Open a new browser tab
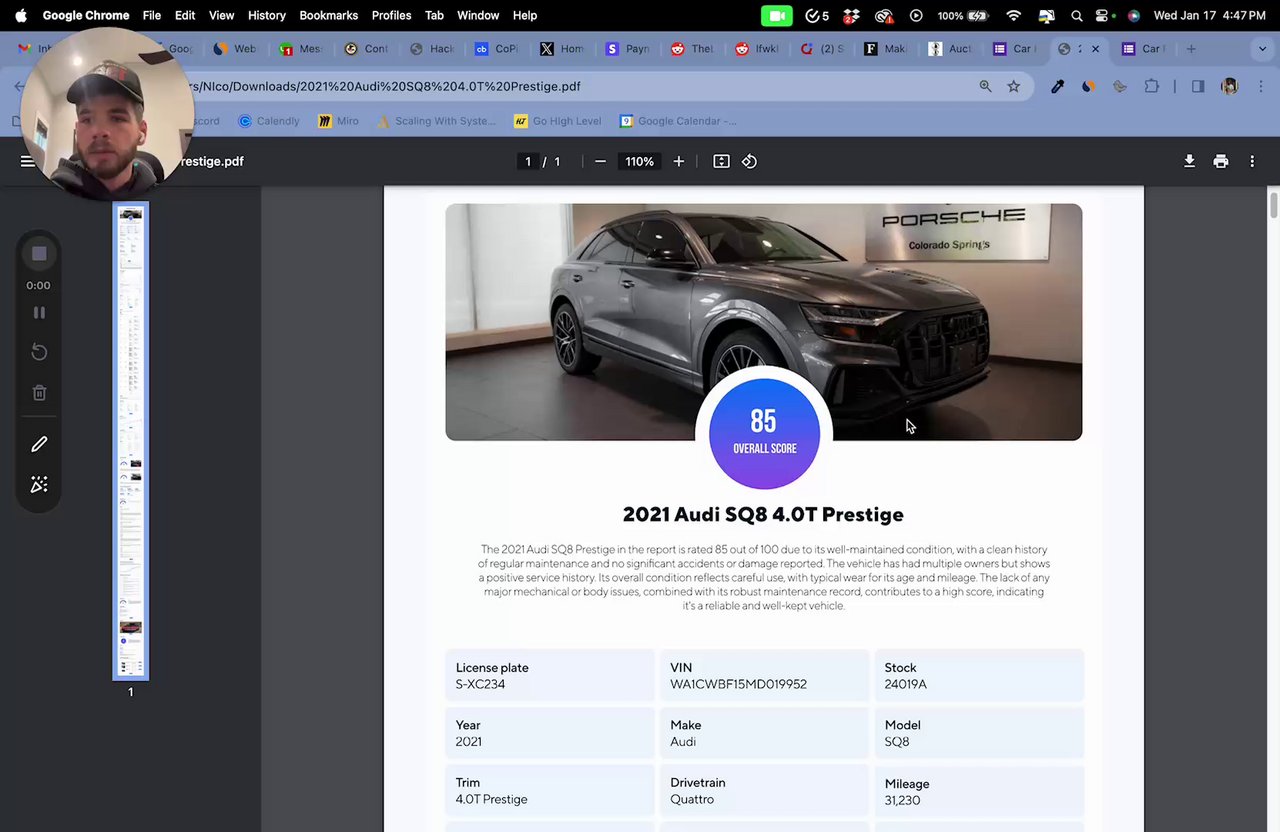Image resolution: width=1280 pixels, height=832 pixels. pos(1190,49)
